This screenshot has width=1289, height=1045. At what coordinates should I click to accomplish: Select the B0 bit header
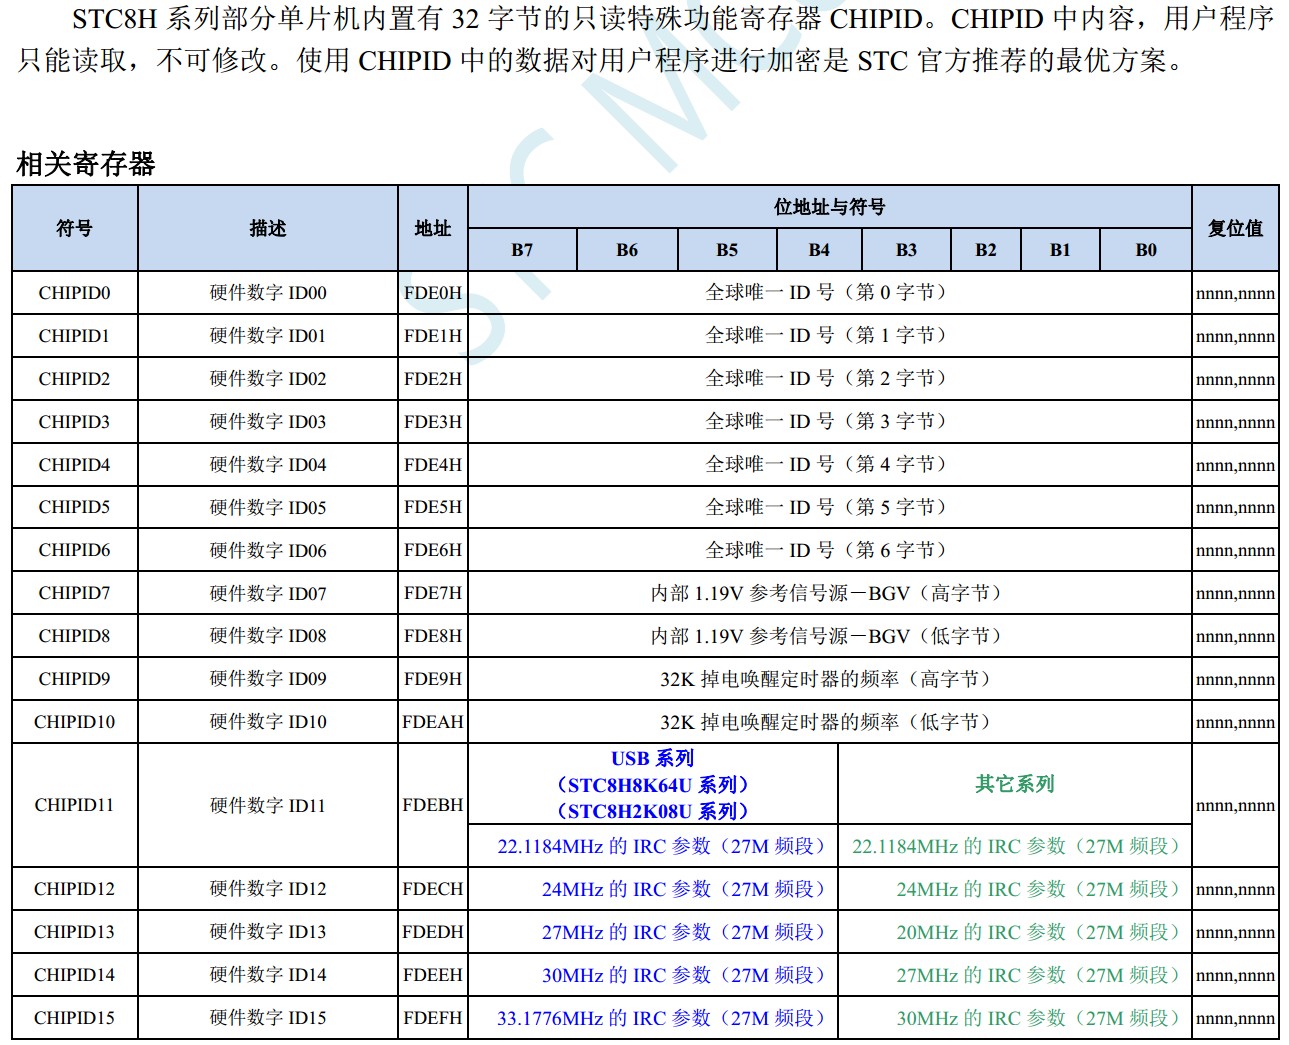point(1146,250)
